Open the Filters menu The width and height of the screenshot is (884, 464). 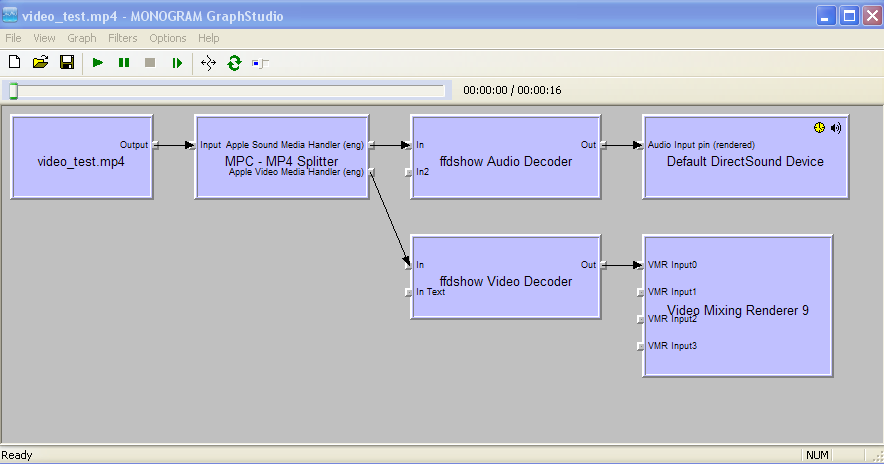[x=122, y=38]
